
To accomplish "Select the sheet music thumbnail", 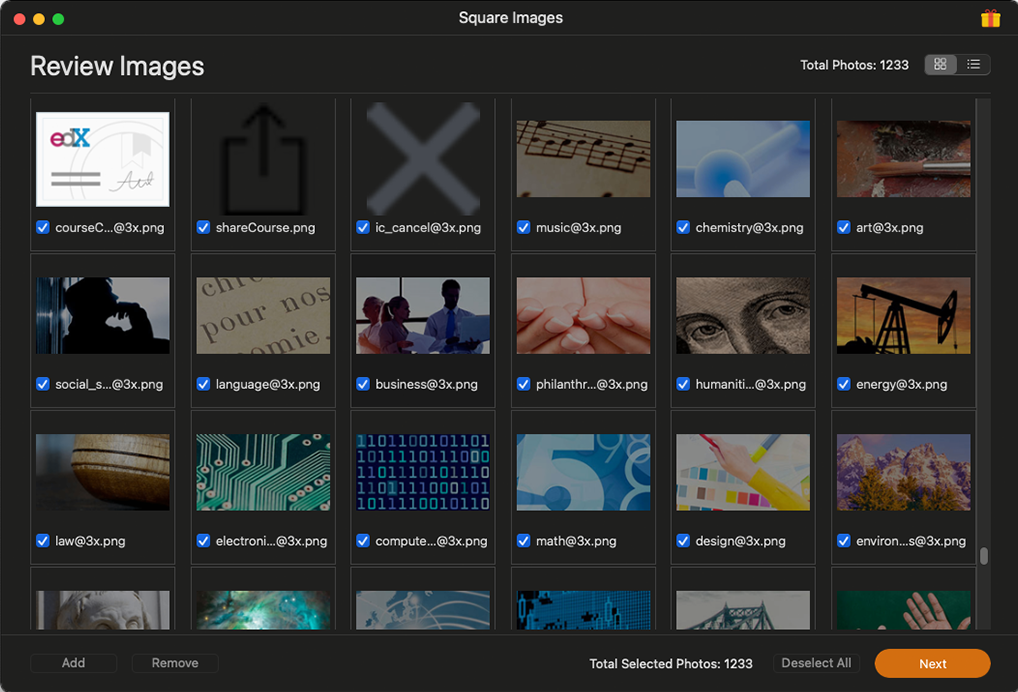I will tap(583, 159).
